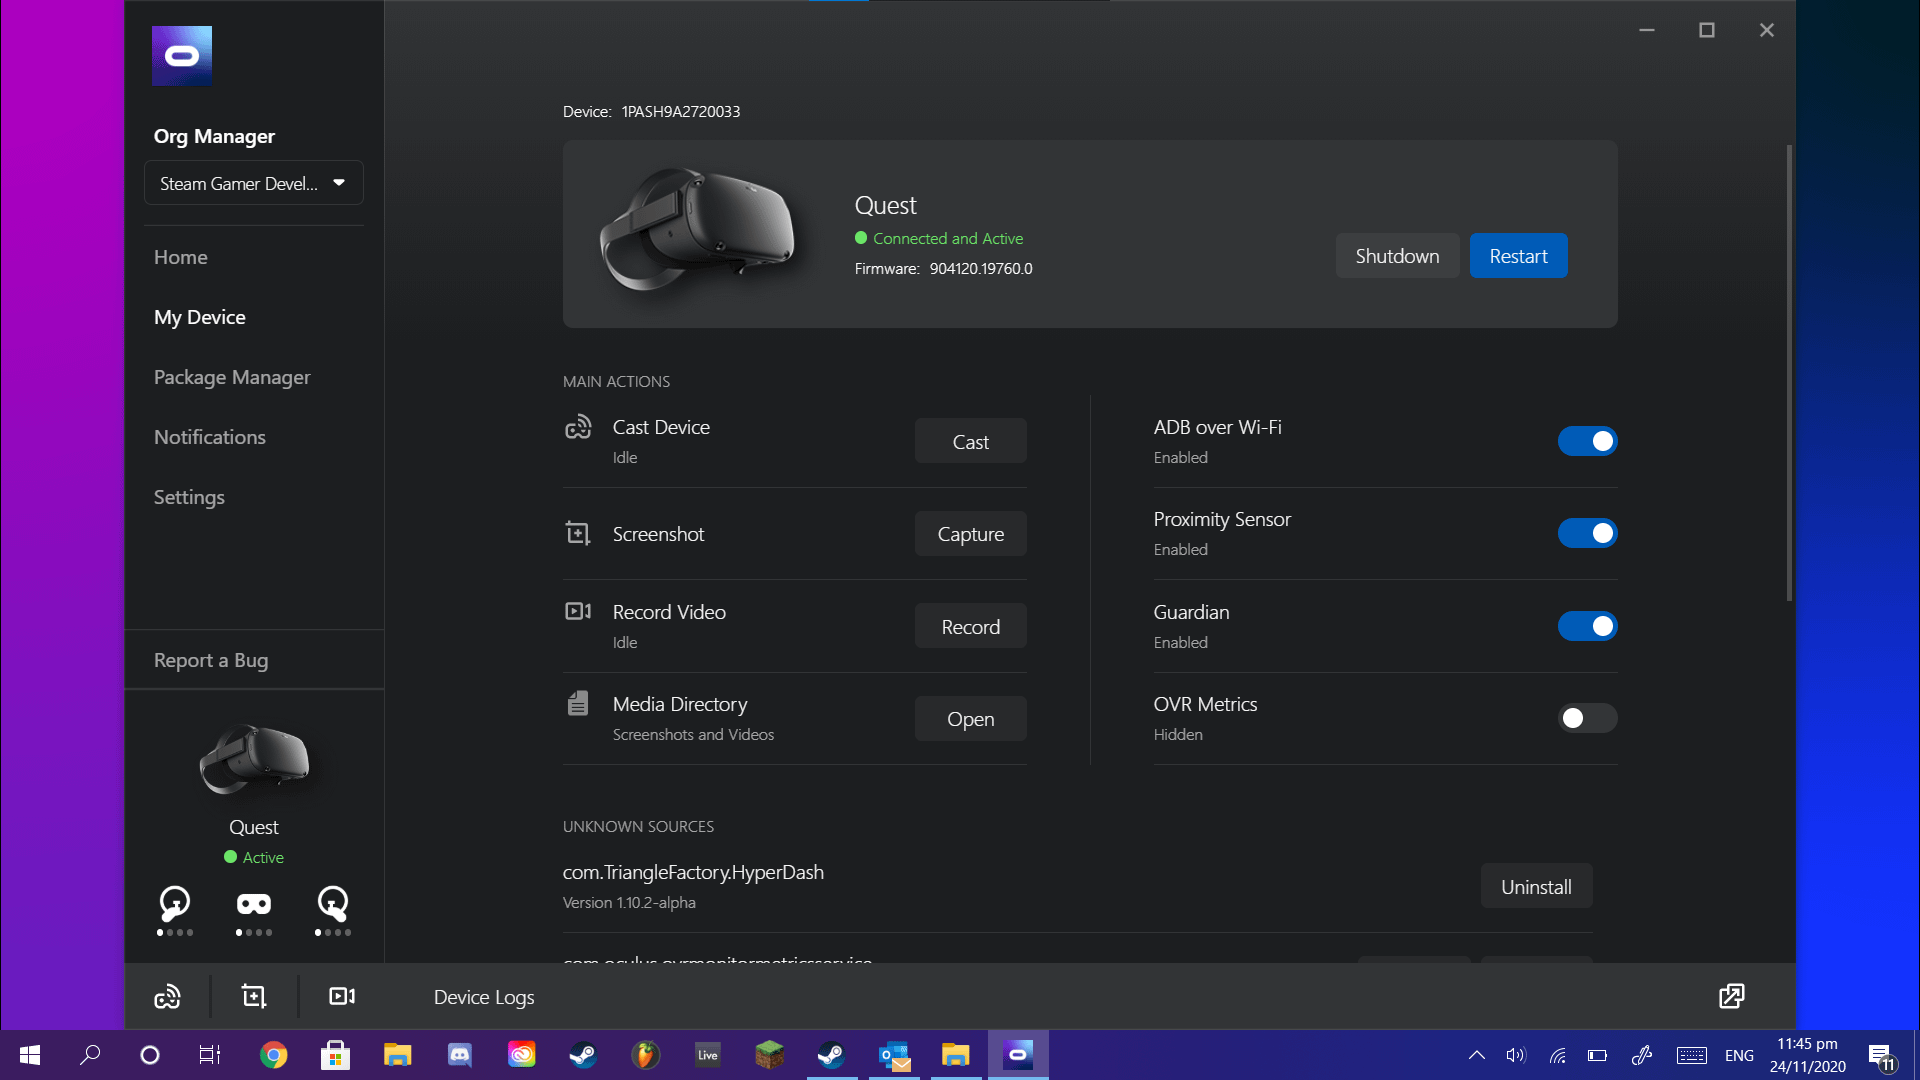Viewport: 1920px width, 1080px height.
Task: Turn off the Proximity Sensor toggle
Action: pyautogui.click(x=1587, y=533)
